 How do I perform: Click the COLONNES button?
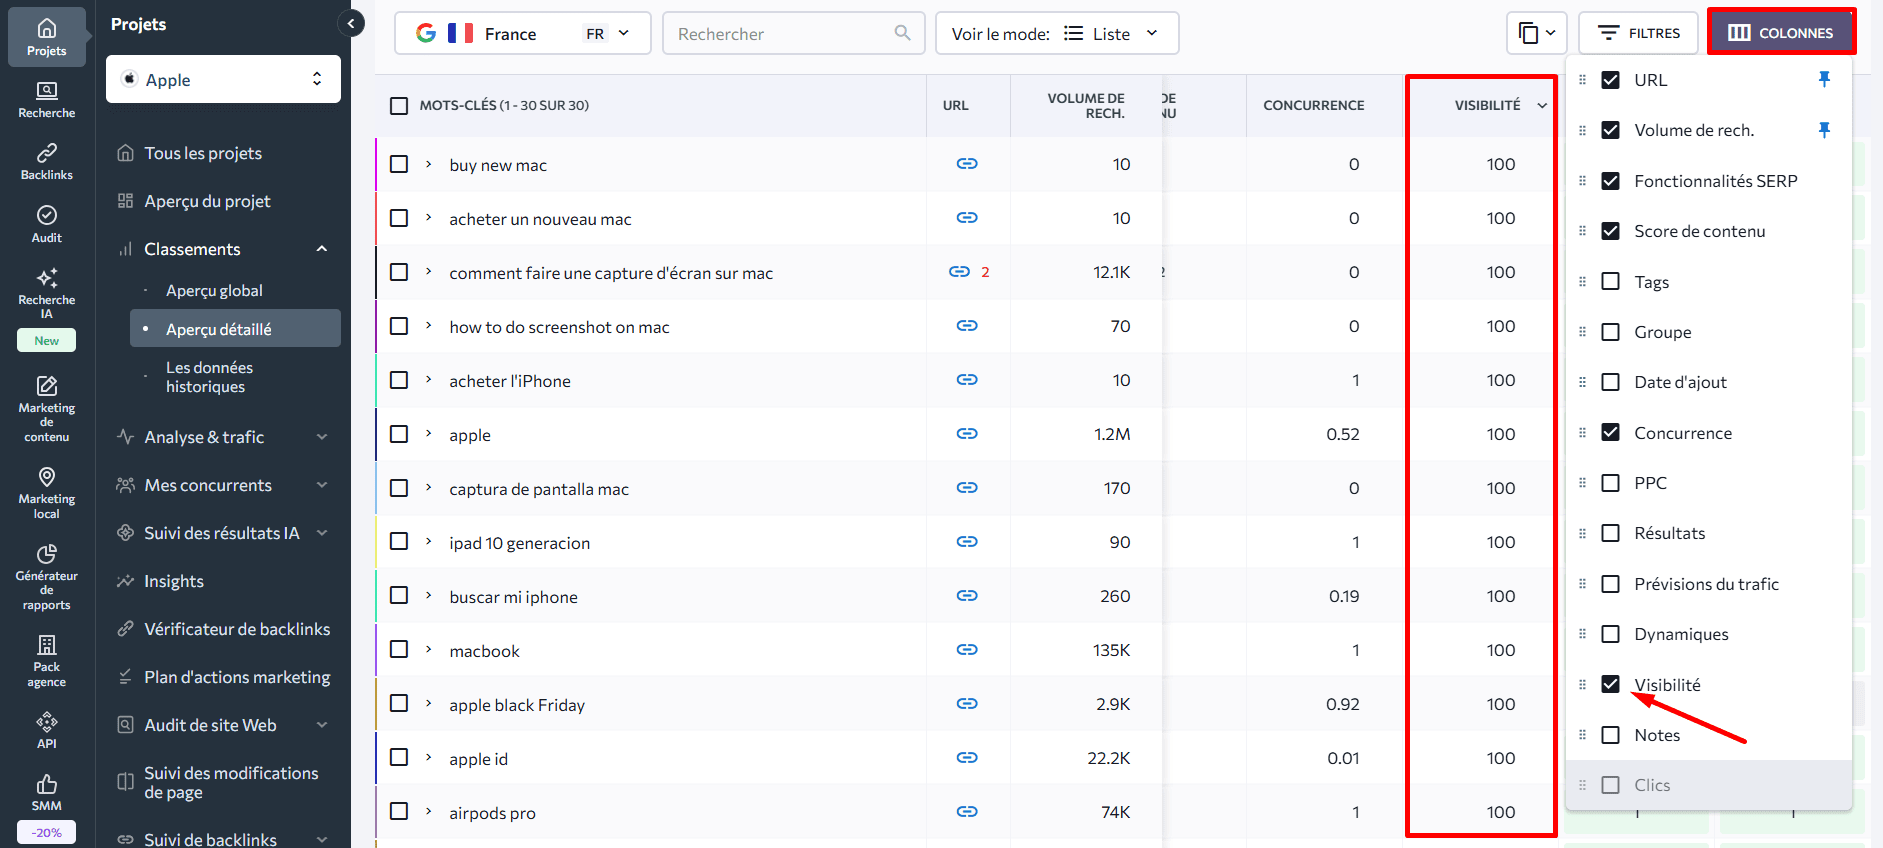coord(1781,33)
